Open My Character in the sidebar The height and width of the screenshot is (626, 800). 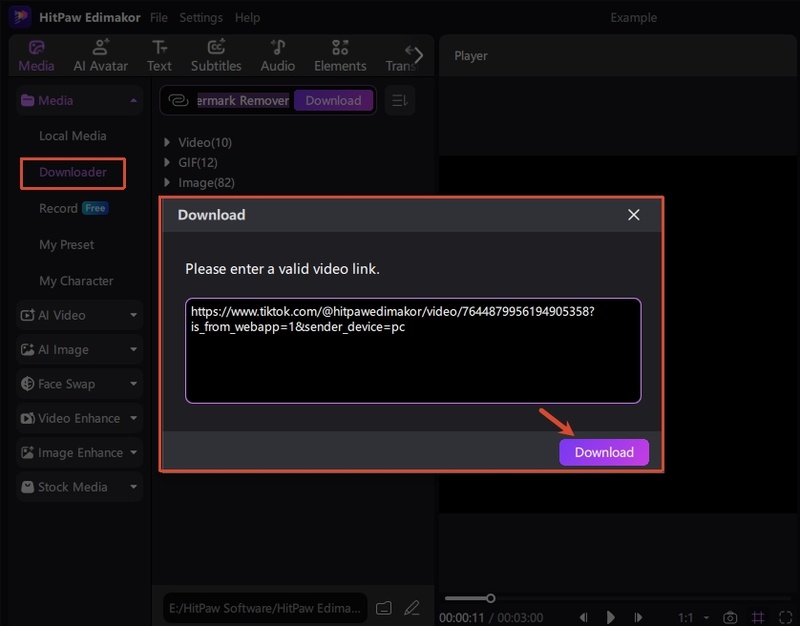pyautogui.click(x=76, y=281)
